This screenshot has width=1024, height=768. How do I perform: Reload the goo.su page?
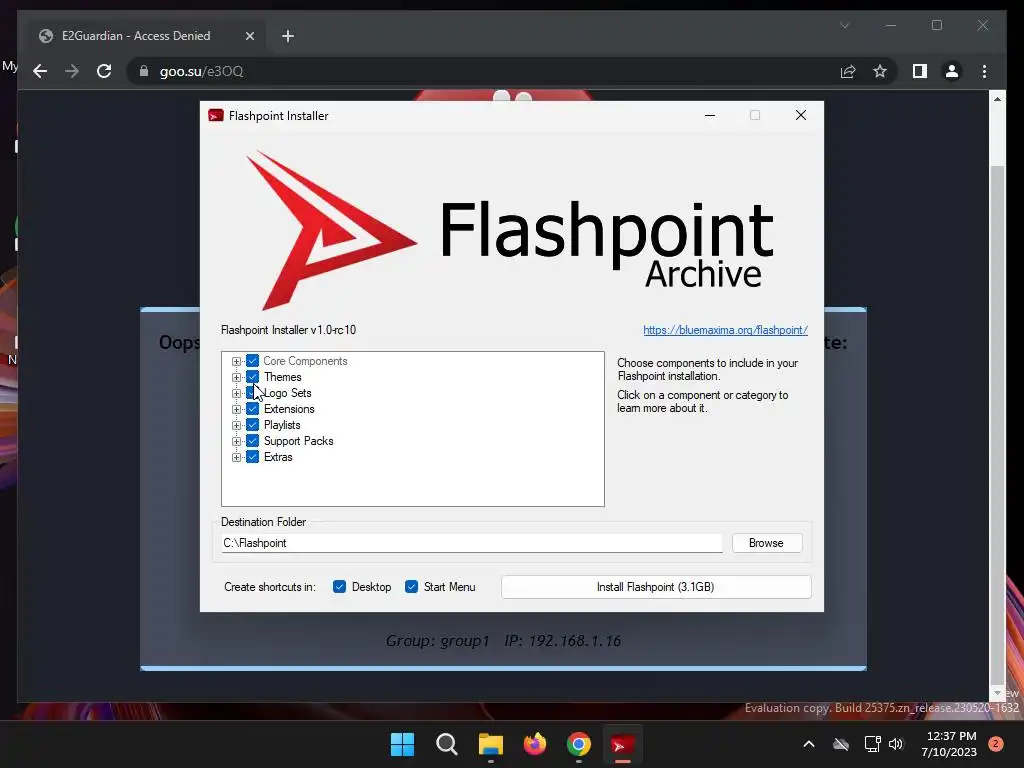[x=104, y=71]
